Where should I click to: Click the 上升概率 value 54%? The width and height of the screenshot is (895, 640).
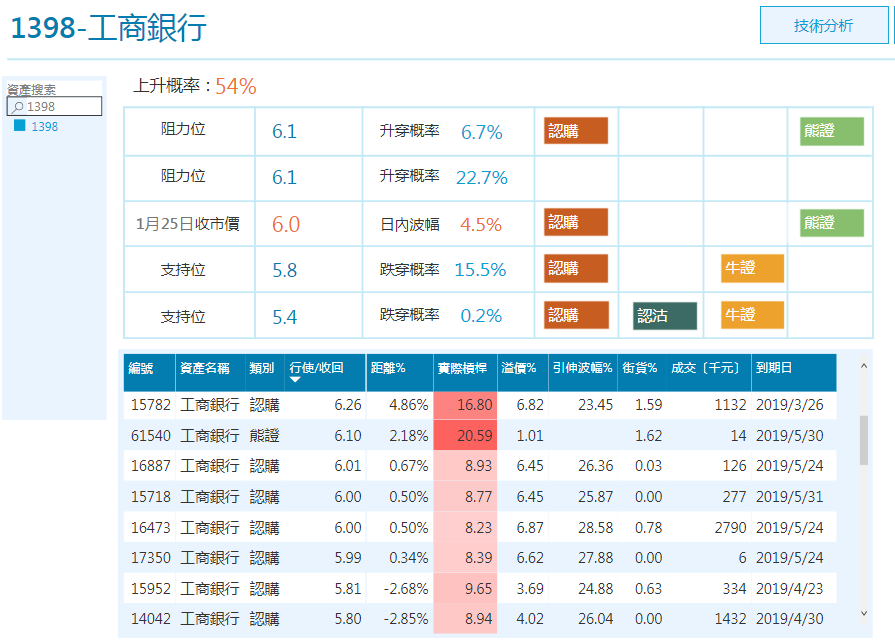(236, 87)
